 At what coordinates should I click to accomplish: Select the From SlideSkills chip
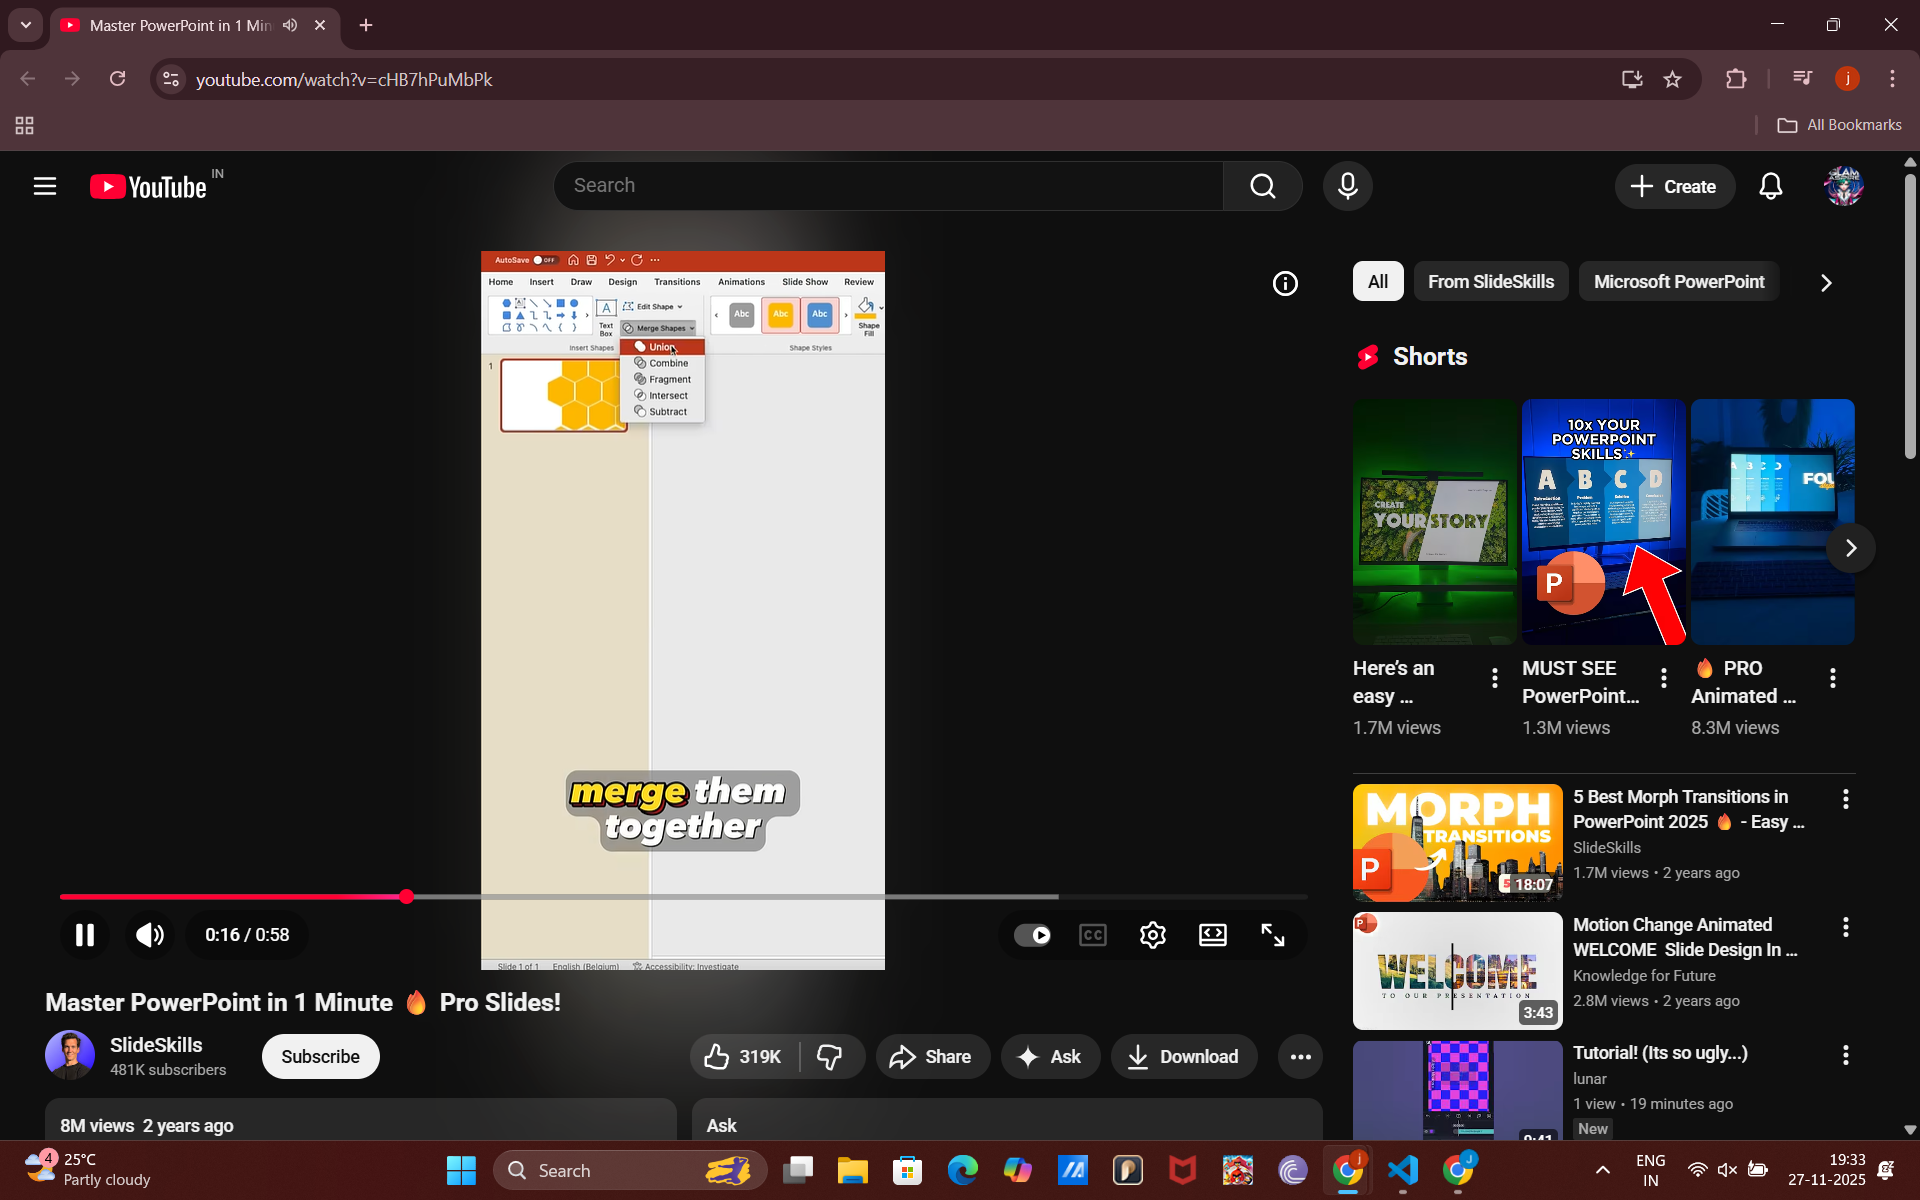click(1490, 282)
